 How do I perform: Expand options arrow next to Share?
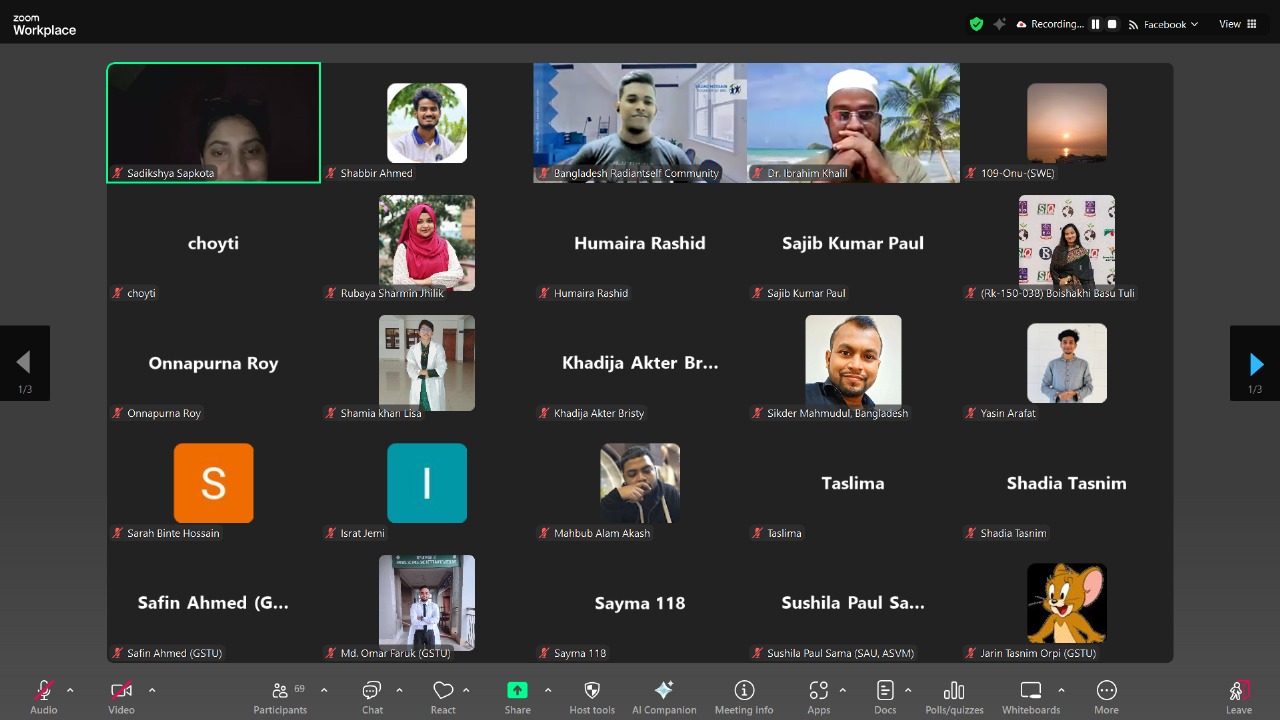[x=548, y=690]
